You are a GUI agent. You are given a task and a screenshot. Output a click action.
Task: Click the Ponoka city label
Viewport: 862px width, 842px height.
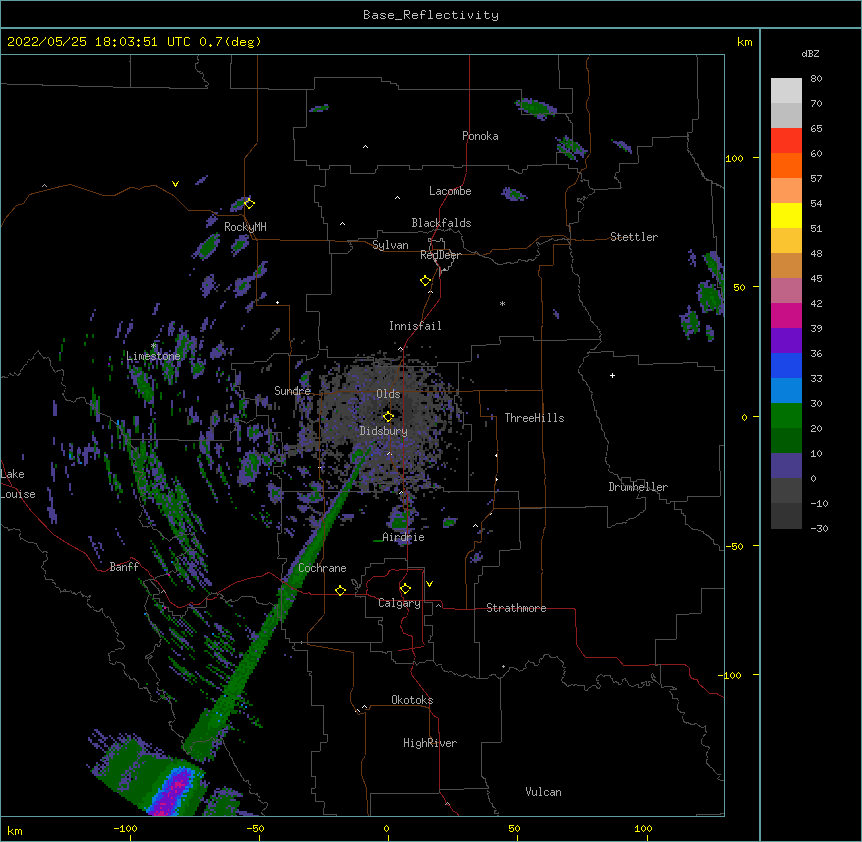(x=480, y=136)
